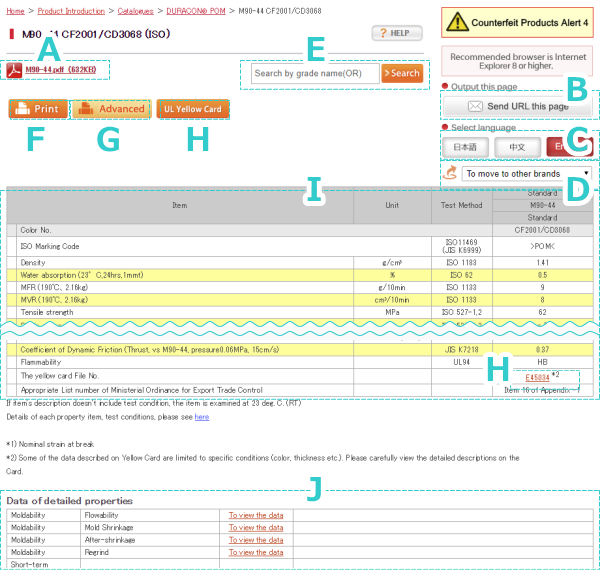Click the orange arrow brand-switch icon

coord(450,173)
